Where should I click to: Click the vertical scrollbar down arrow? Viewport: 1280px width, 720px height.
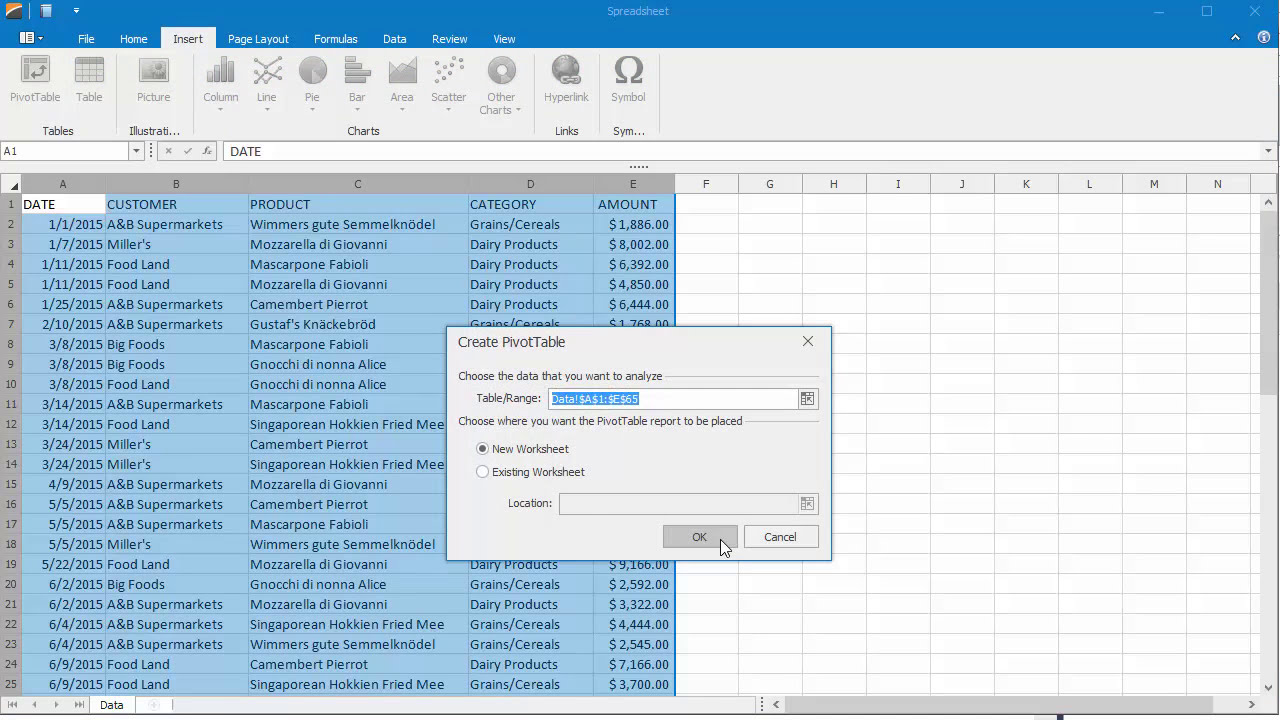click(x=1269, y=687)
